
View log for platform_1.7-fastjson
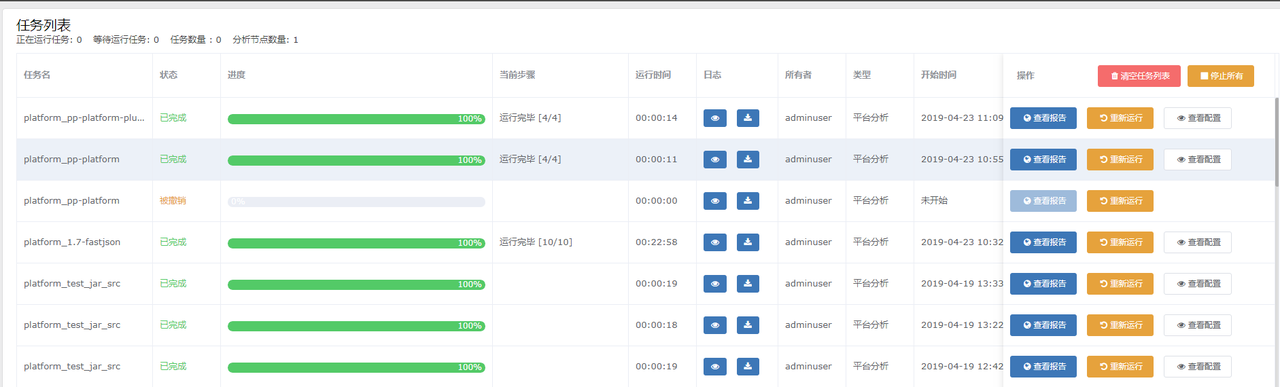tap(715, 242)
